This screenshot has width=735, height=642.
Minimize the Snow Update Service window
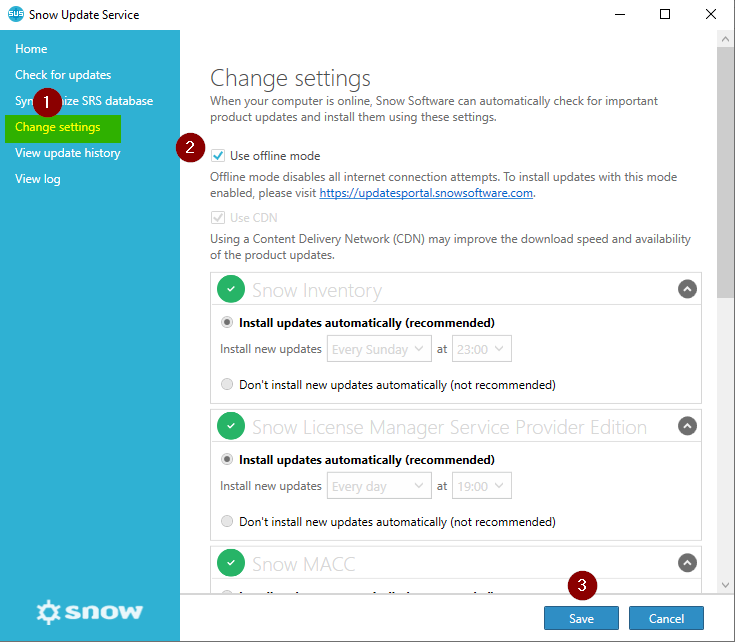620,15
